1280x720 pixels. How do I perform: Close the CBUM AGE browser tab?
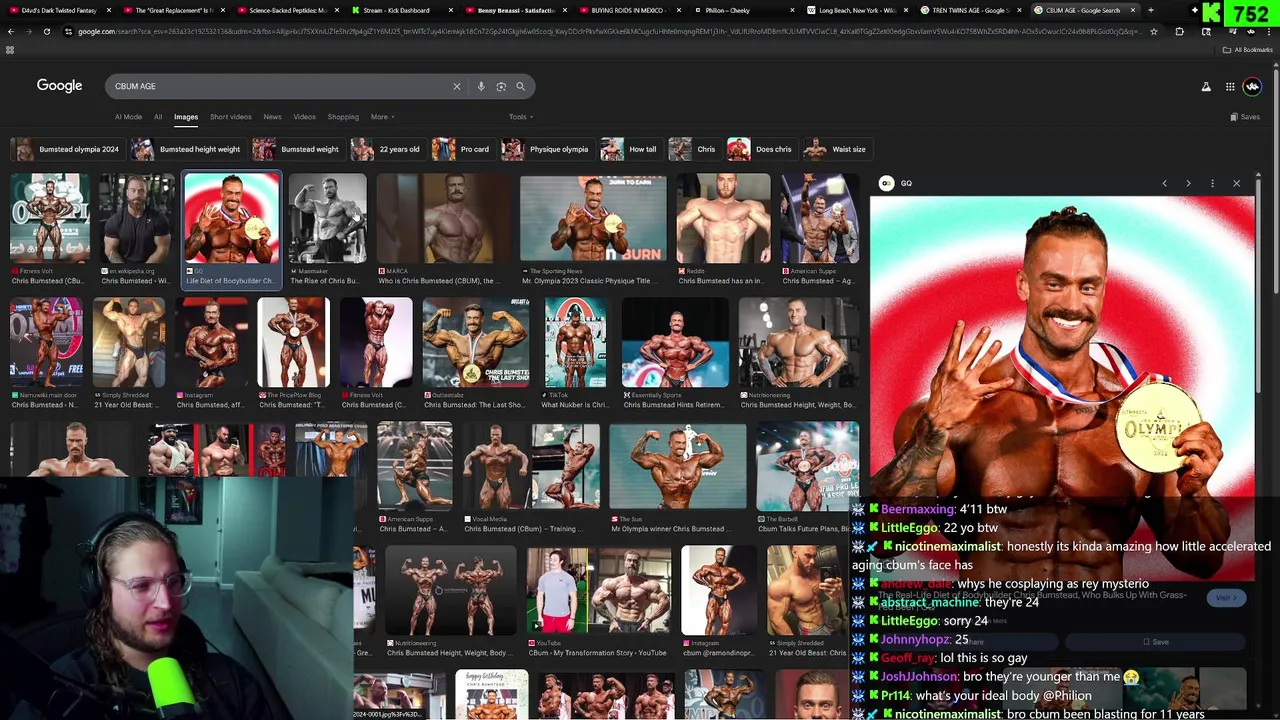coord(1132,10)
